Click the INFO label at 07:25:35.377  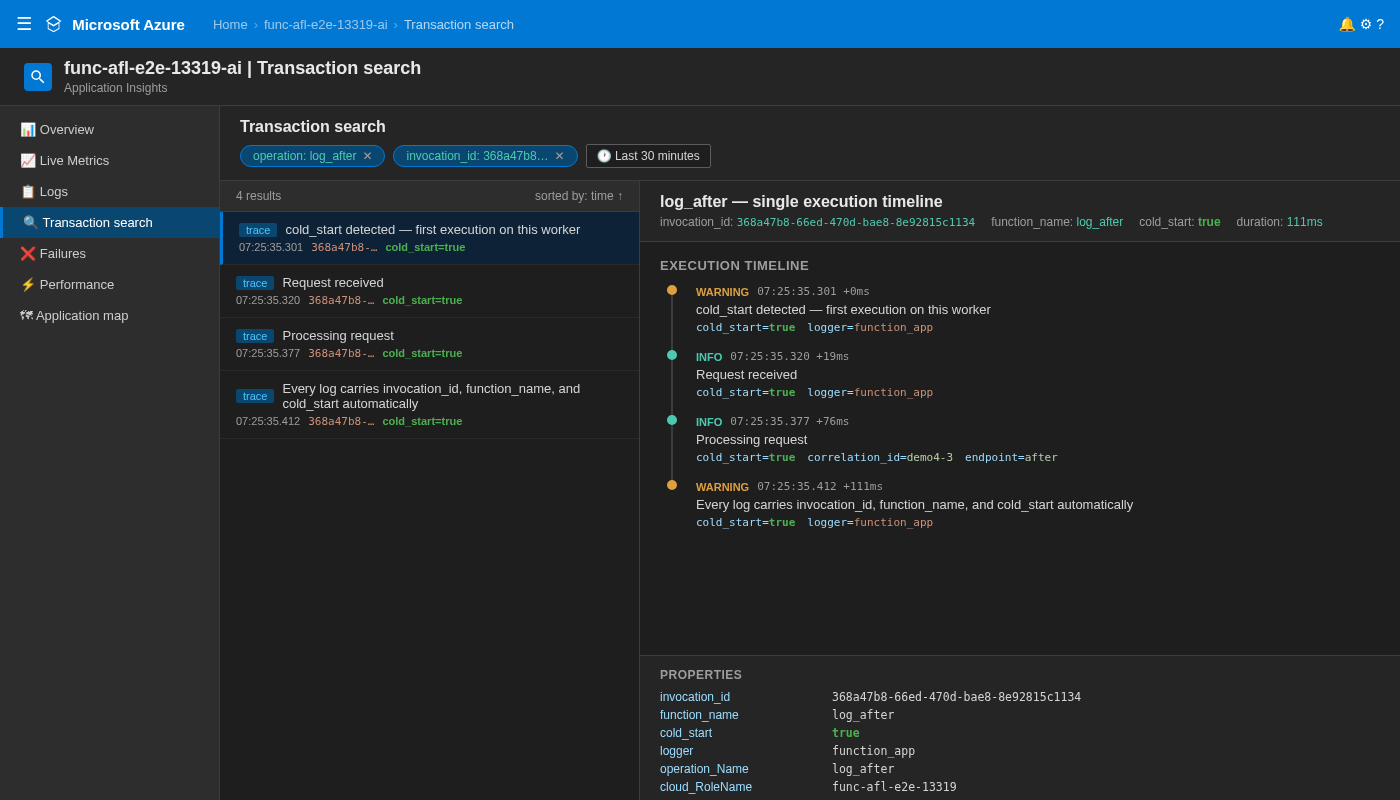(709, 422)
